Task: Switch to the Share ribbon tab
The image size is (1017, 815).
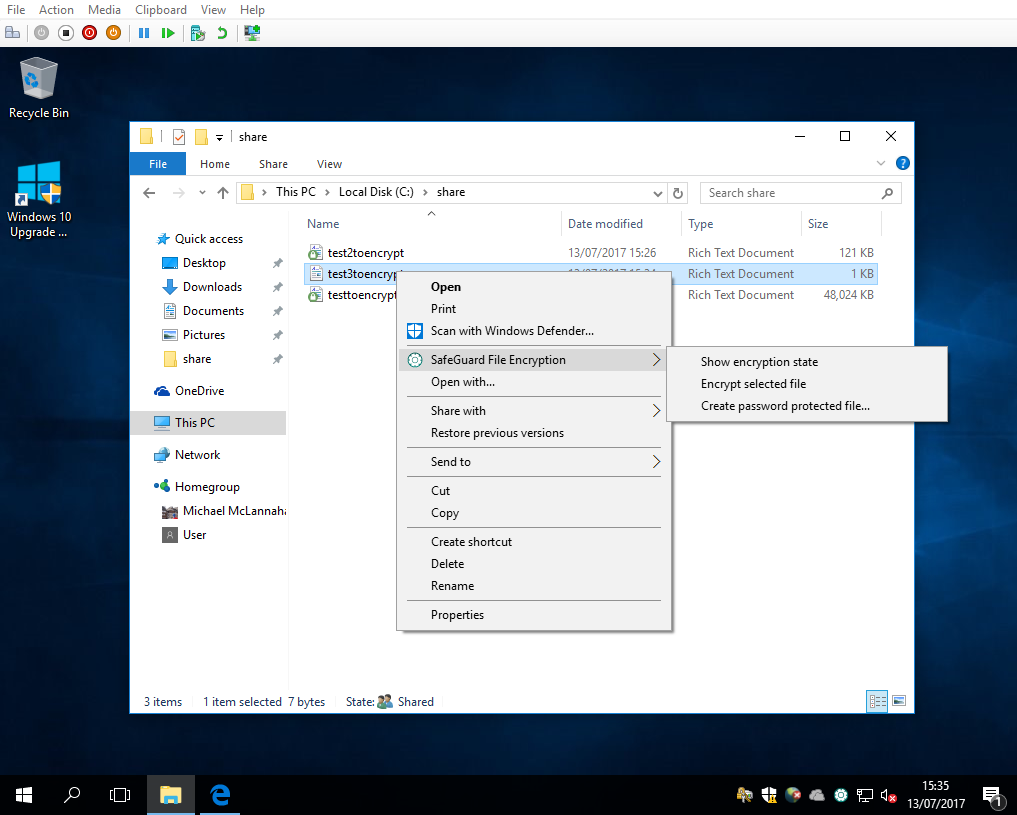Action: (273, 164)
